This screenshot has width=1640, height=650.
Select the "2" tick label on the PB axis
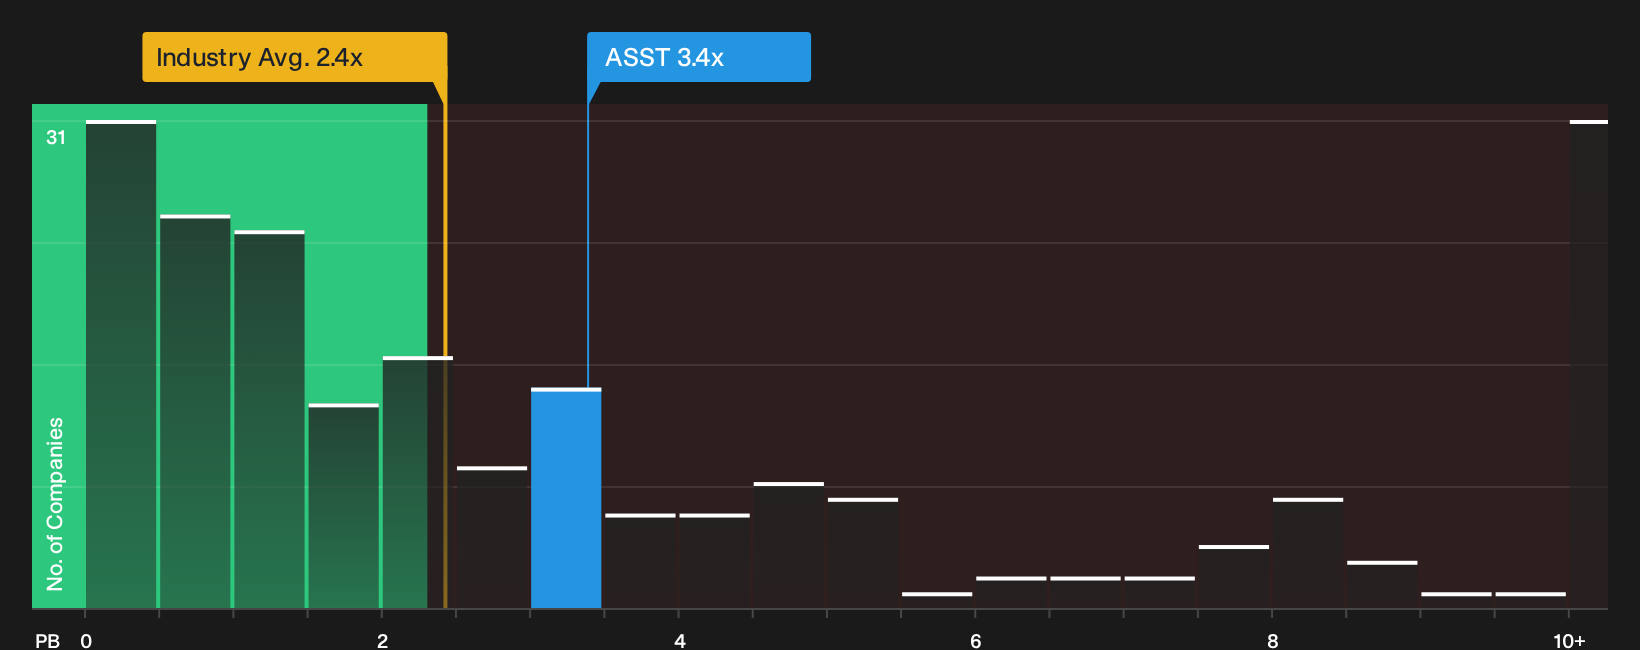click(x=382, y=641)
